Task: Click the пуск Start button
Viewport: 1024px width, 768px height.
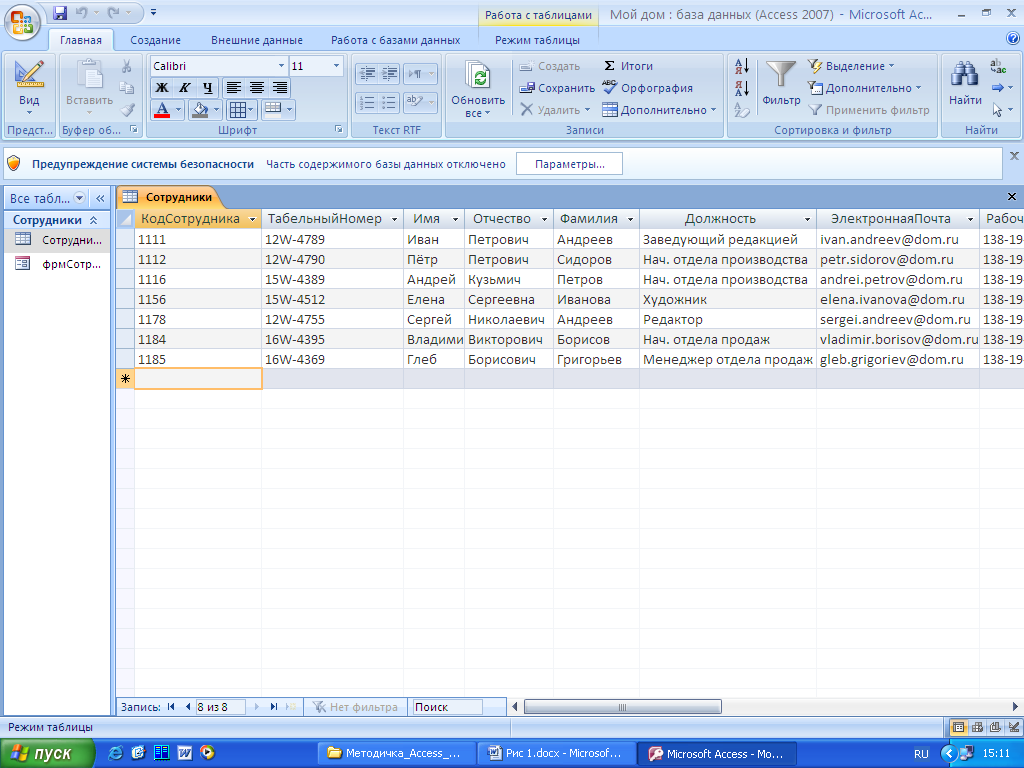Action: point(47,753)
